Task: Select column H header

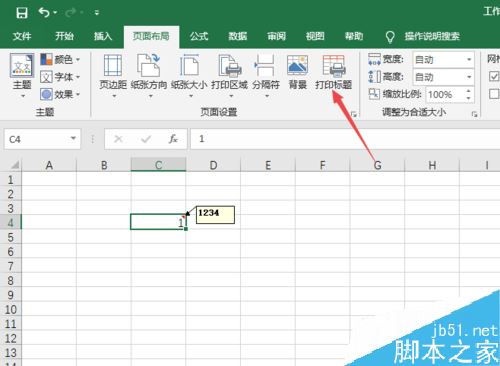Action: [x=432, y=165]
